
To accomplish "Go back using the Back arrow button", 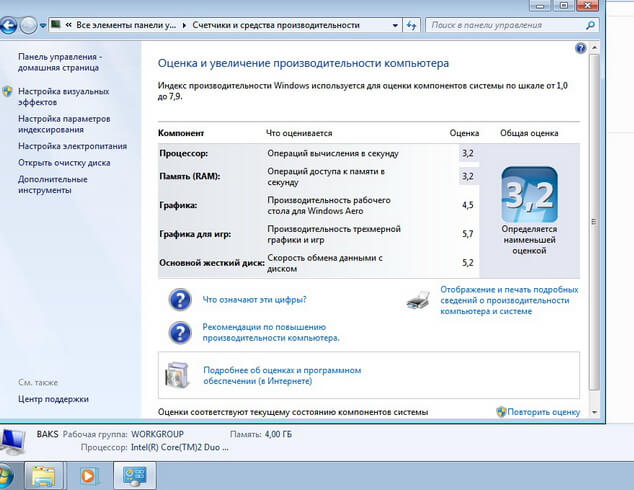I will tap(9, 23).
